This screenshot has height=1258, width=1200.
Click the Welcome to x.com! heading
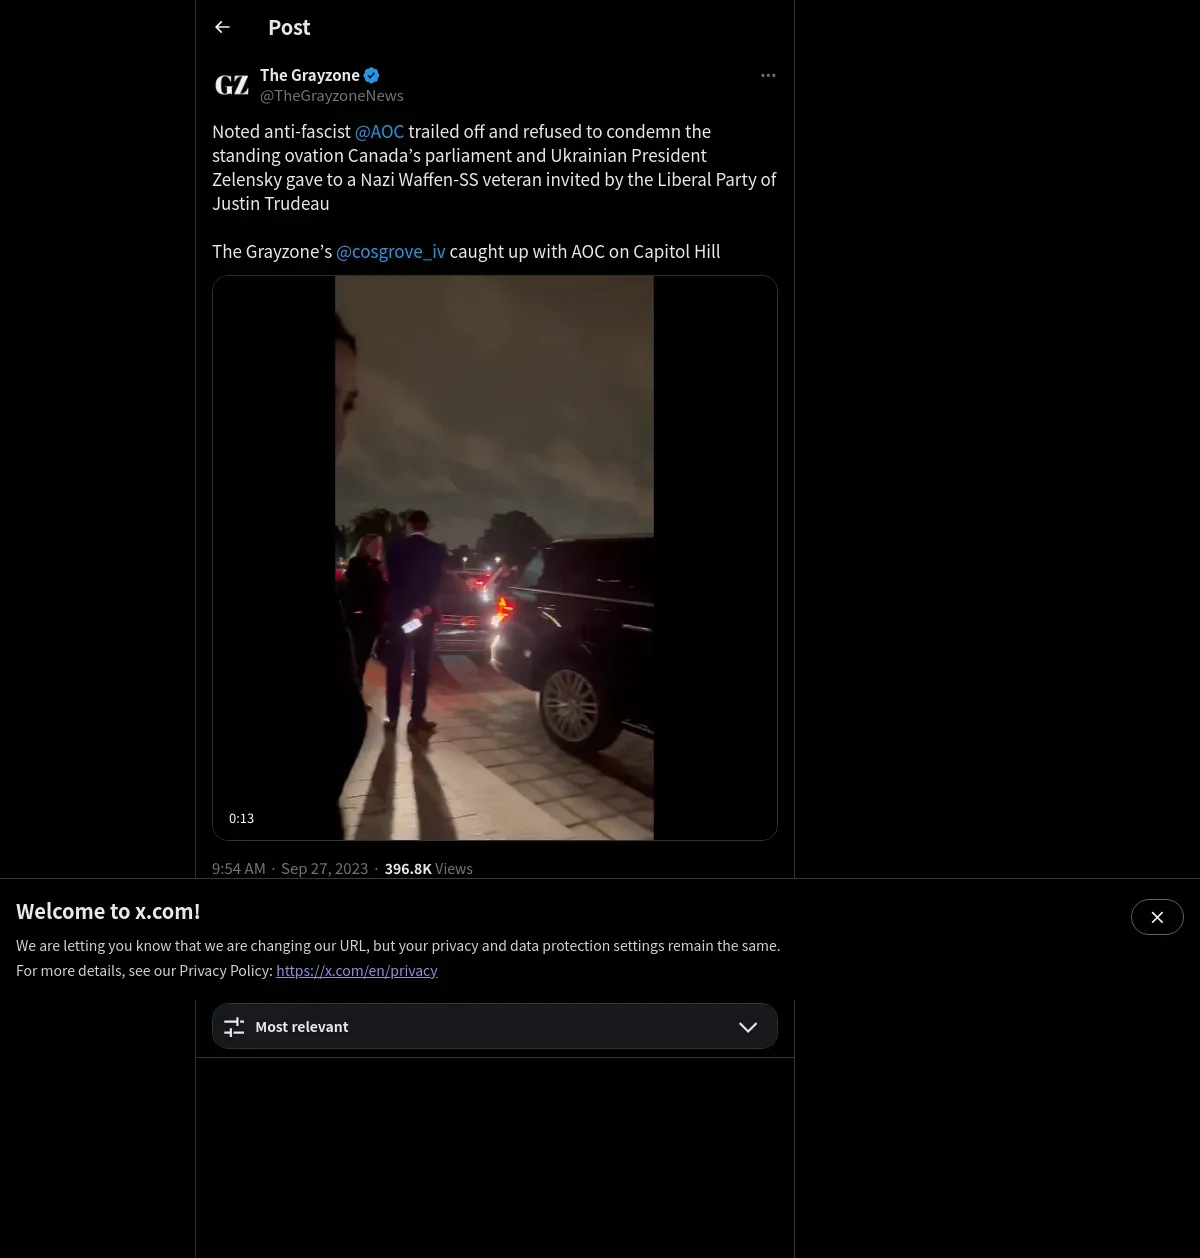point(108,912)
